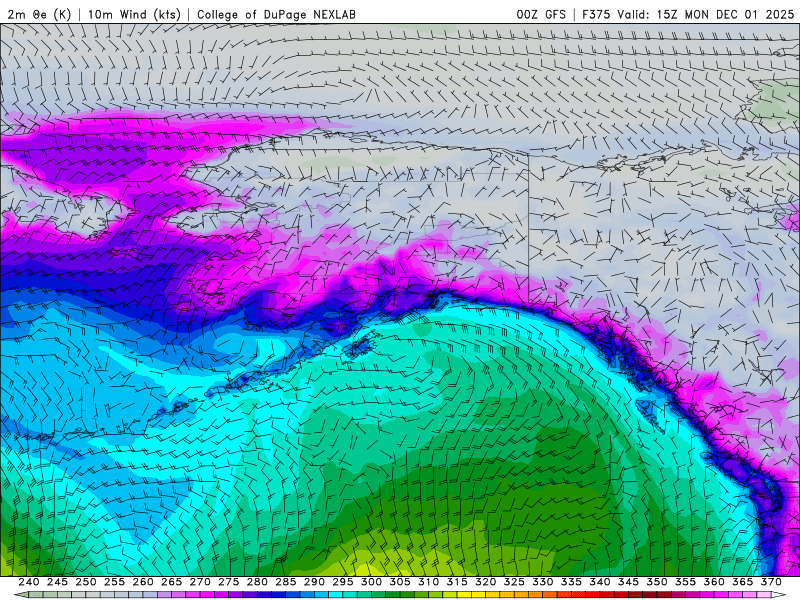The width and height of the screenshot is (800, 600).
Task: Click the 240 value on color scale
Action: (29, 582)
